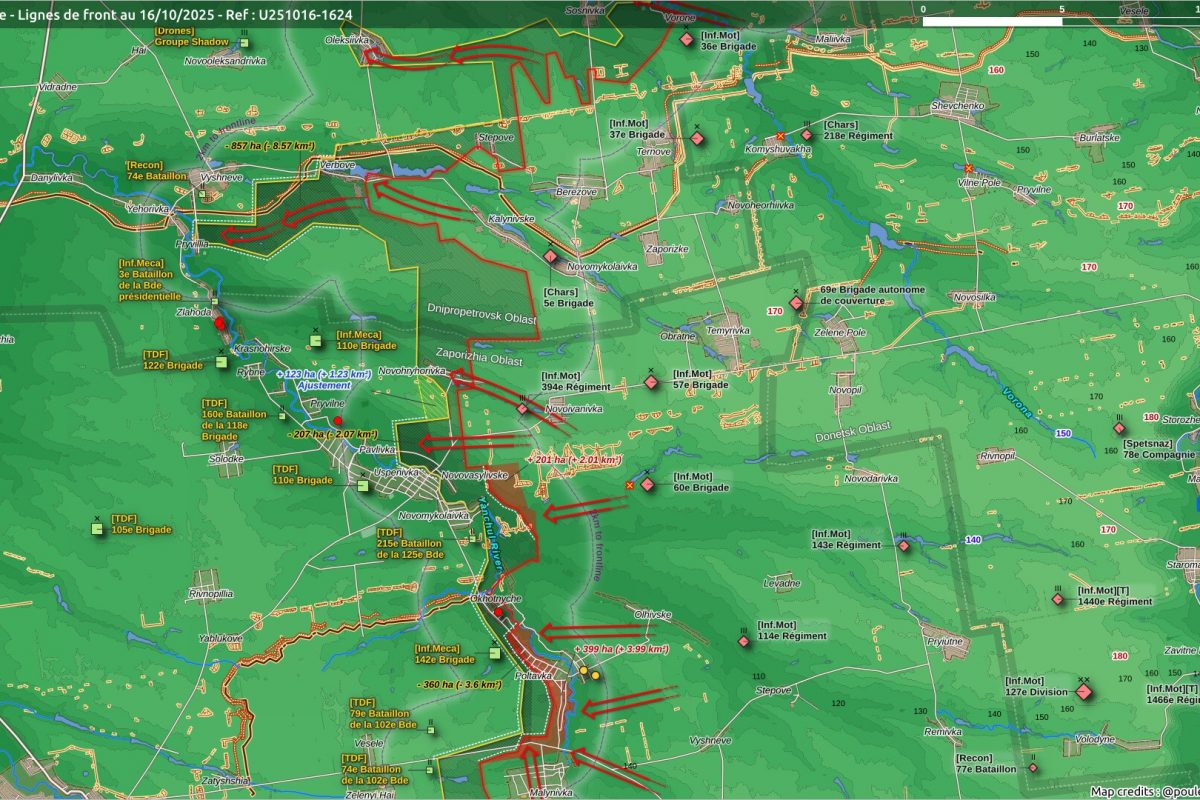This screenshot has width=1200, height=800.
Task: Click the Novomykolaivka town label near 5e Brigade
Action: tap(601, 267)
